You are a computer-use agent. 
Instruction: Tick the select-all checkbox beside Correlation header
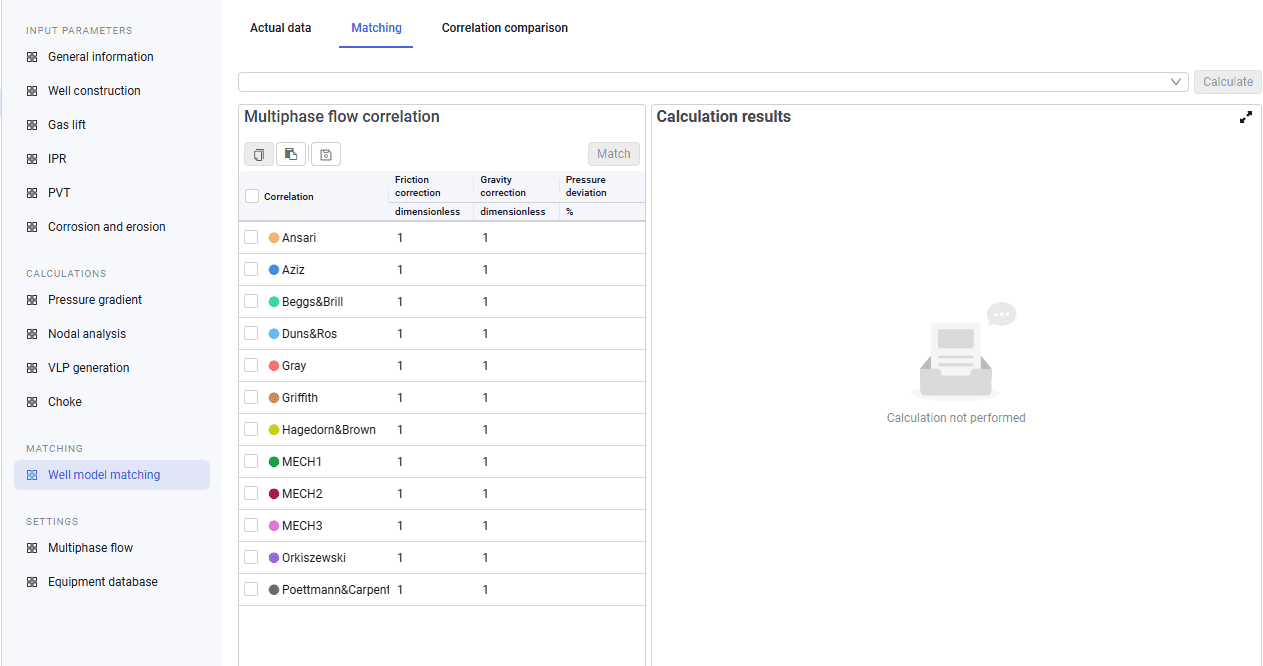point(252,196)
